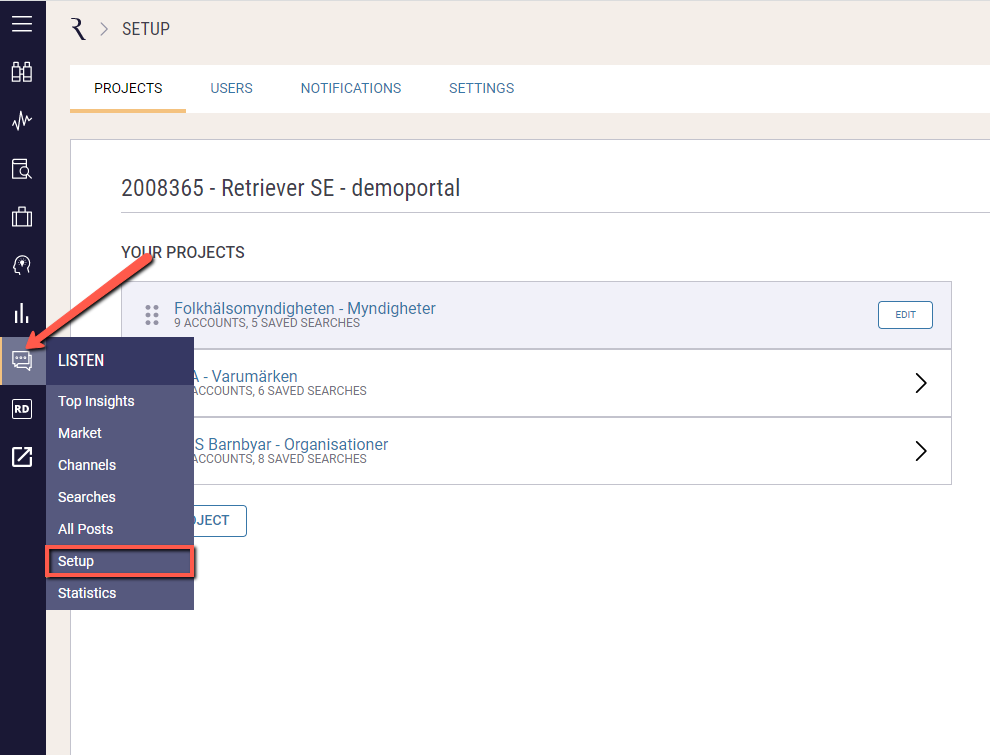990x755 pixels.
Task: Open the RD icon in sidebar
Action: tap(22, 409)
